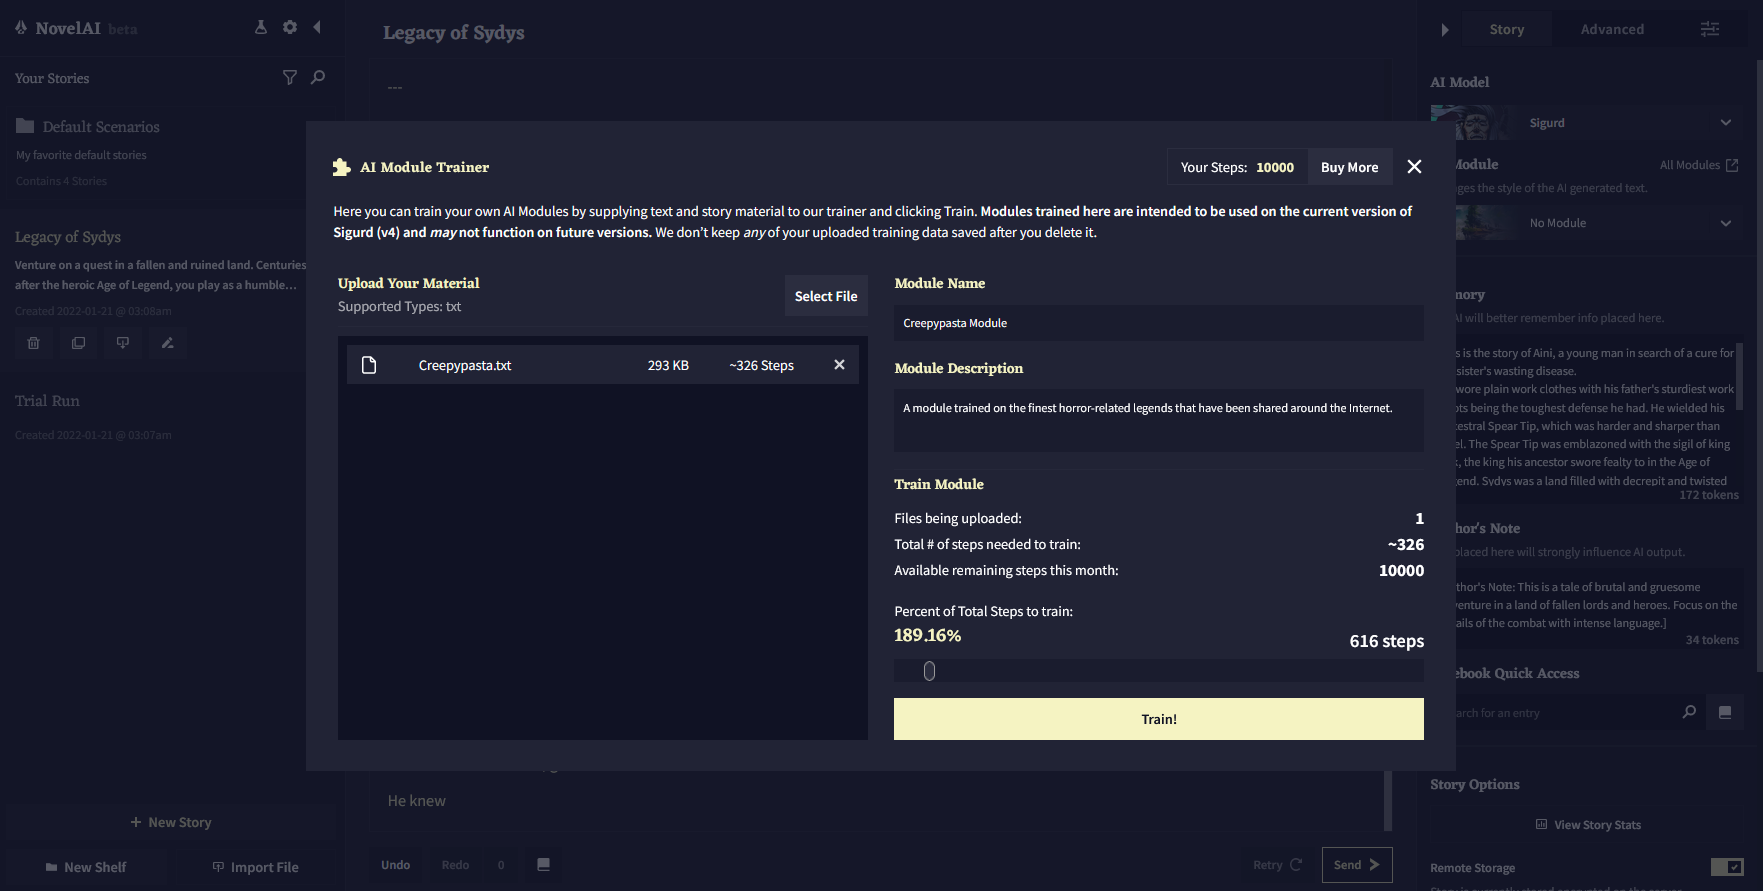The width and height of the screenshot is (1763, 891).
Task: Click the story editor scrollbar
Action: (x=1388, y=800)
